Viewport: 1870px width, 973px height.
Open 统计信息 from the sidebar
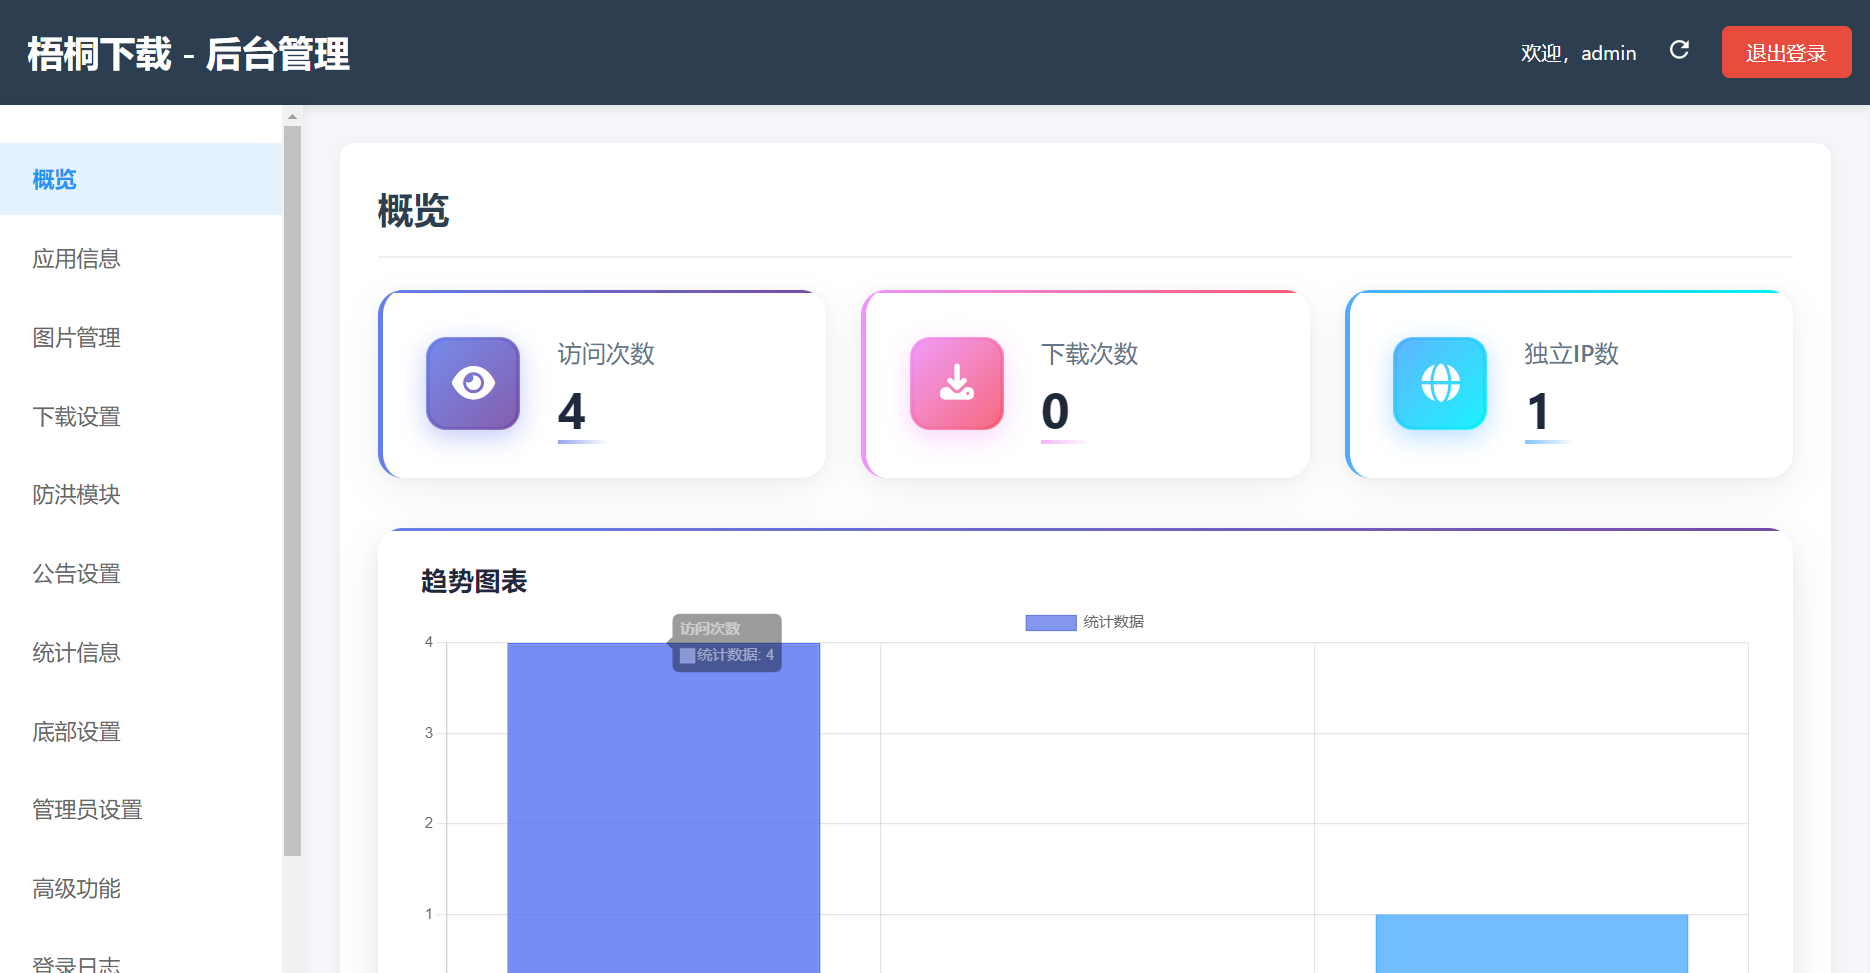76,653
